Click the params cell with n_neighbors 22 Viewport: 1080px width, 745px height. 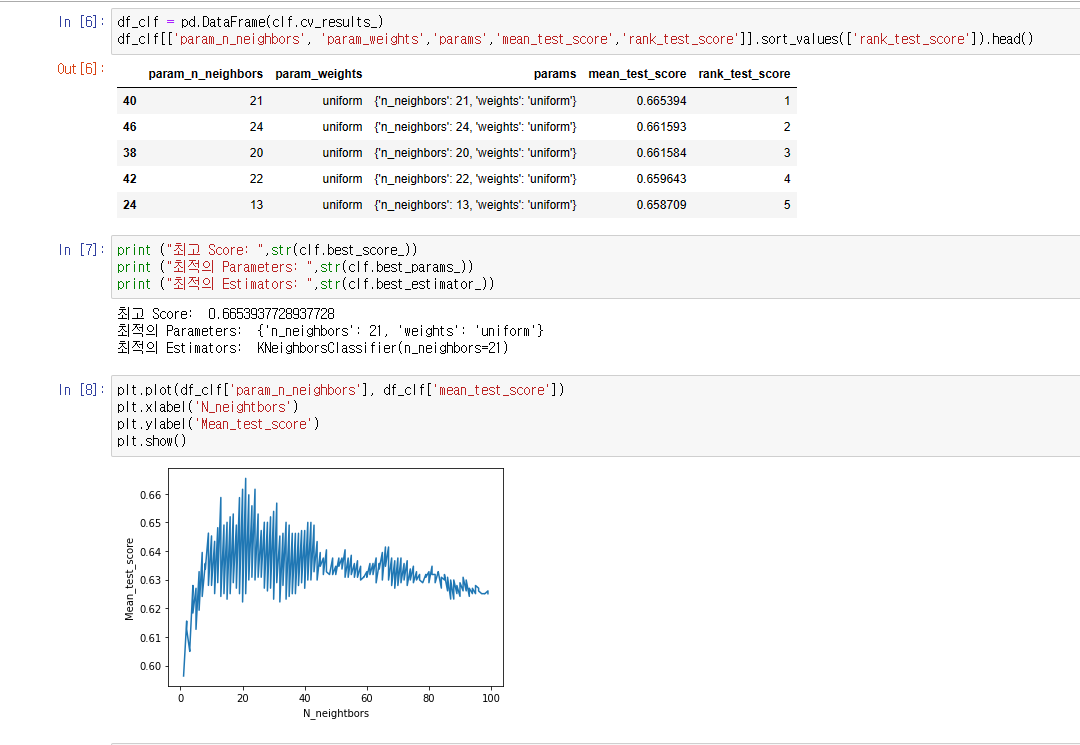tap(475, 179)
